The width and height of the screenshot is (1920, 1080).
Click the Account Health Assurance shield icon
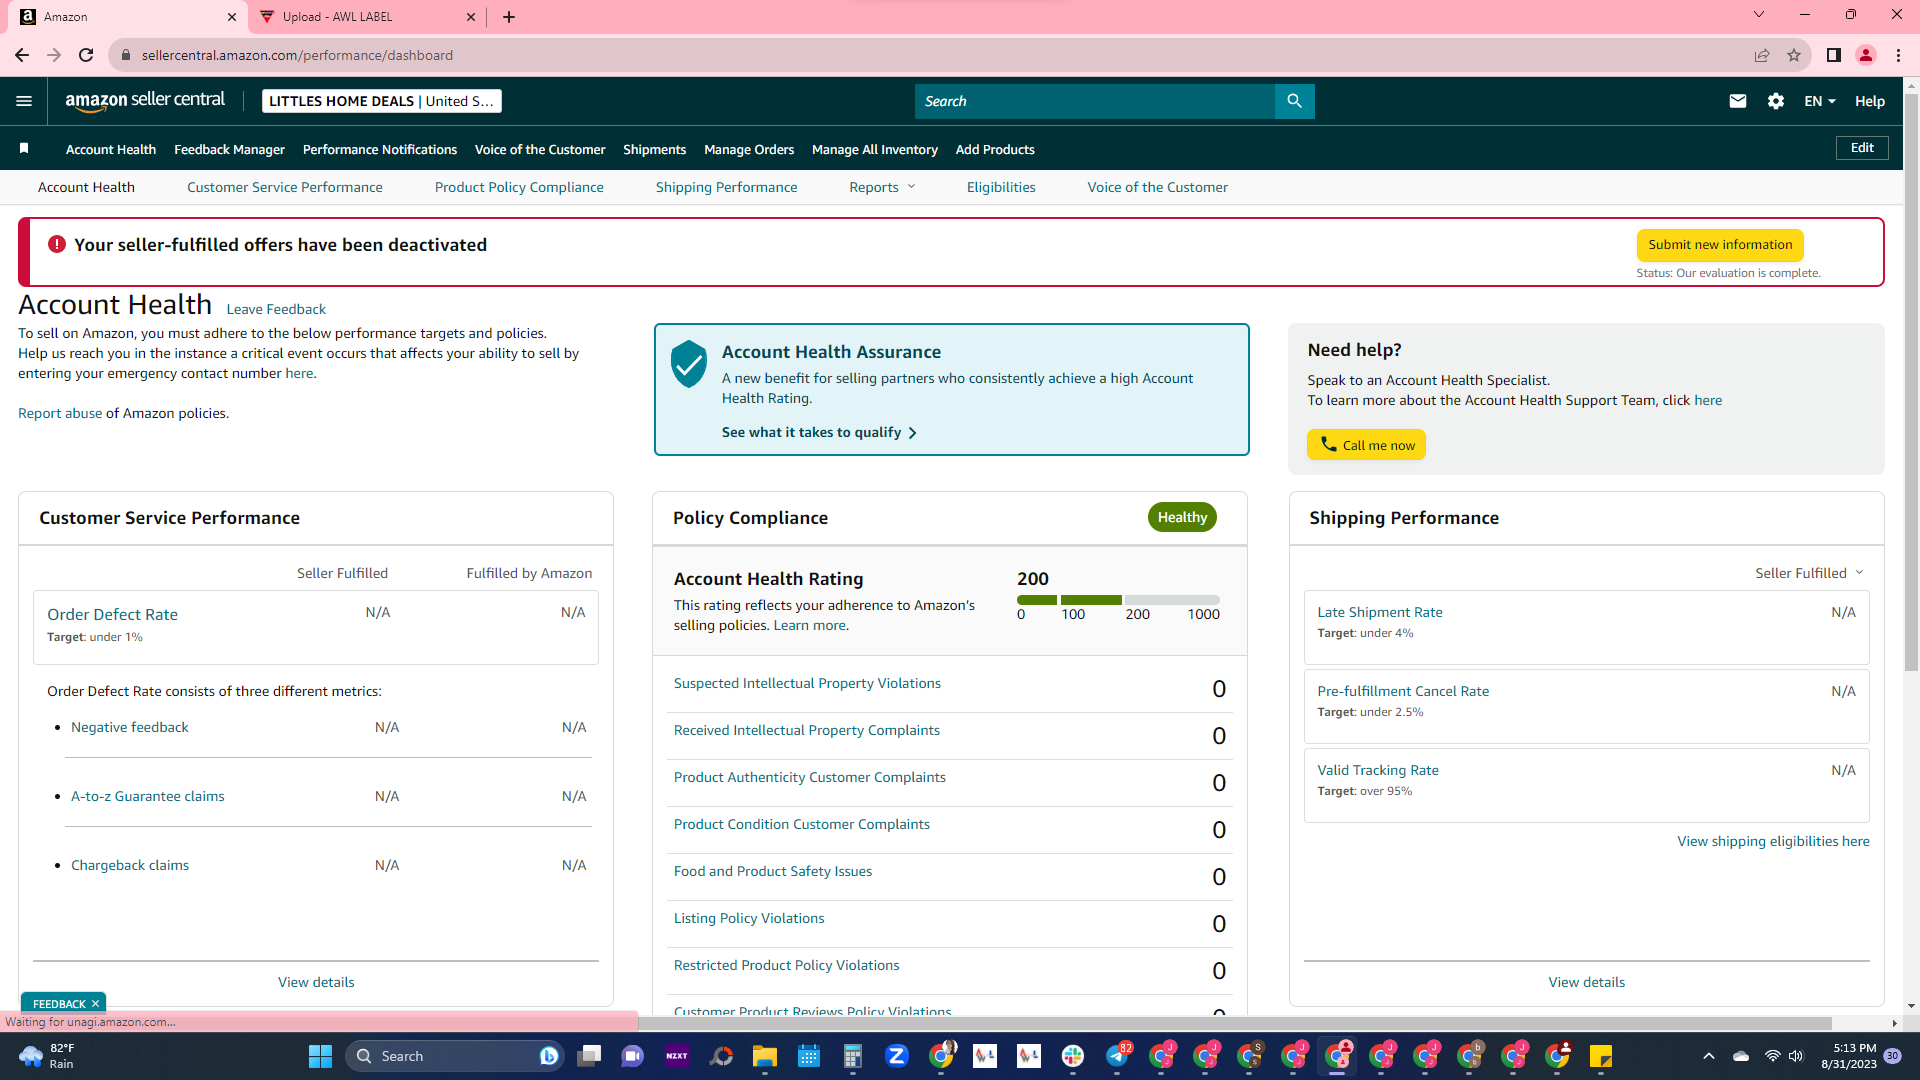pos(689,364)
